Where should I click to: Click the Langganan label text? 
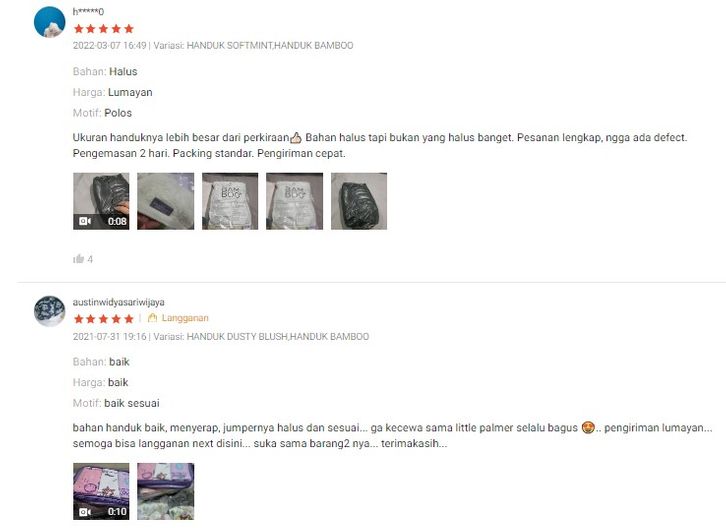click(185, 318)
